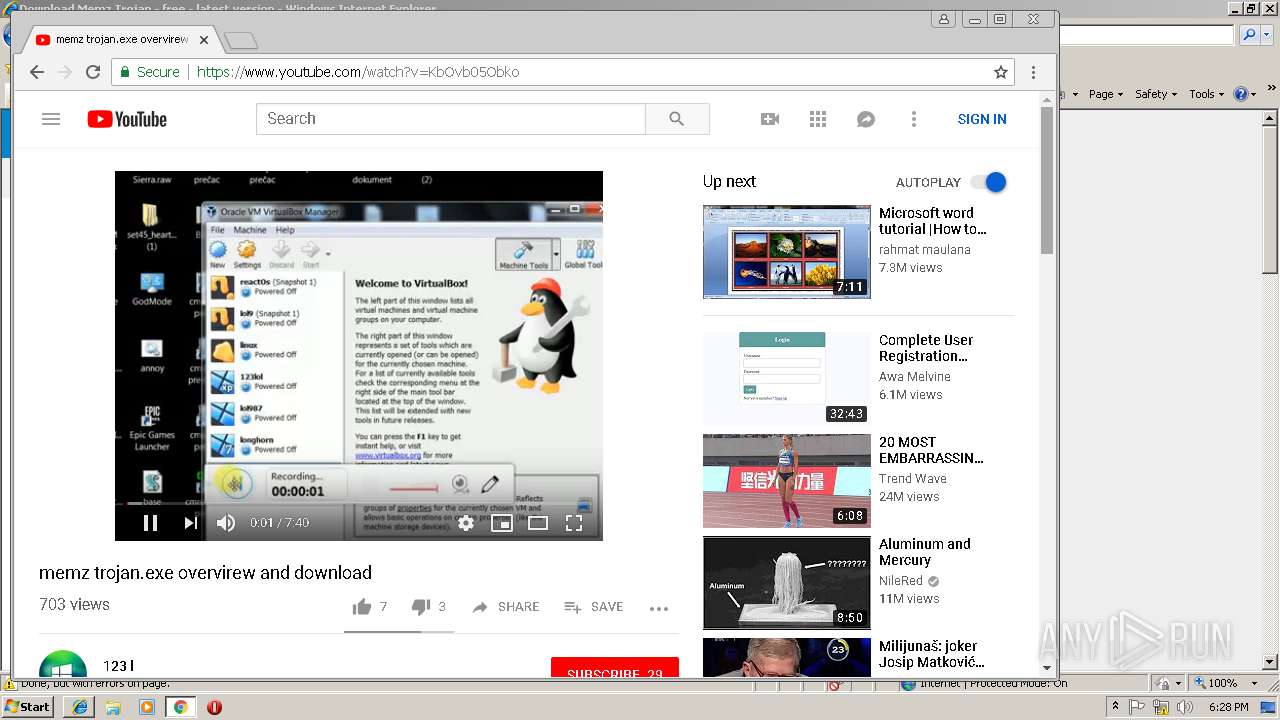Open the Chrome three-dot menu

(x=1033, y=72)
